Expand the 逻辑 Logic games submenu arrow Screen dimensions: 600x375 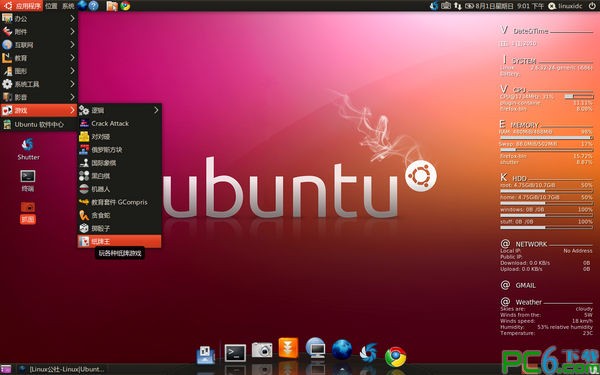pyautogui.click(x=156, y=110)
